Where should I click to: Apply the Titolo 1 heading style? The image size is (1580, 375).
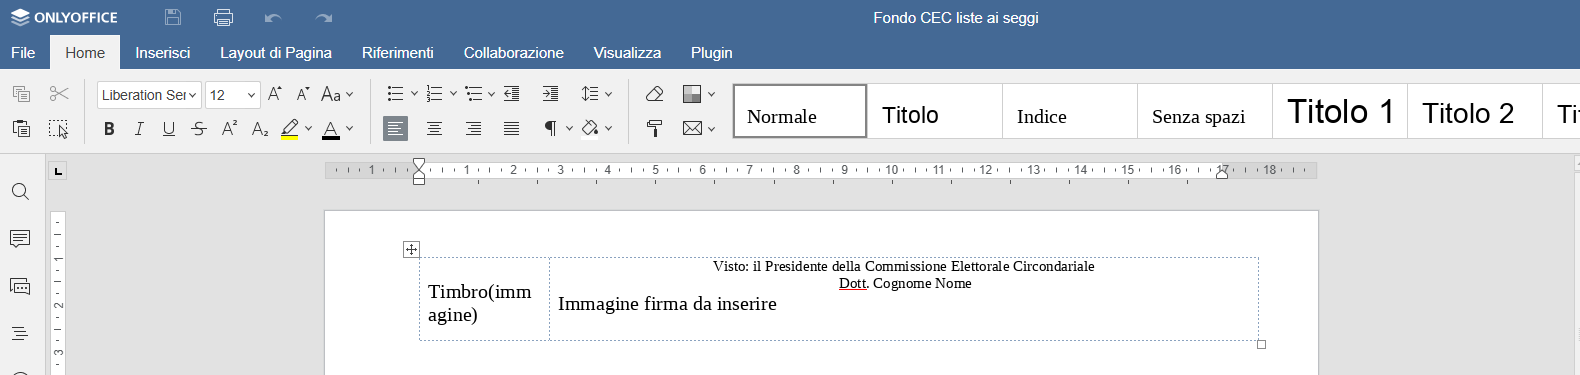pos(1340,111)
